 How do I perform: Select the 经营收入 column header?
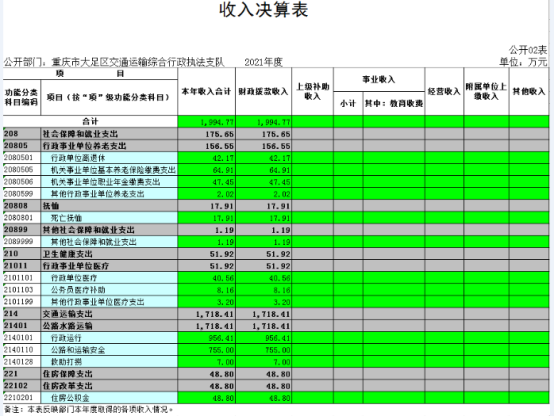(444, 92)
